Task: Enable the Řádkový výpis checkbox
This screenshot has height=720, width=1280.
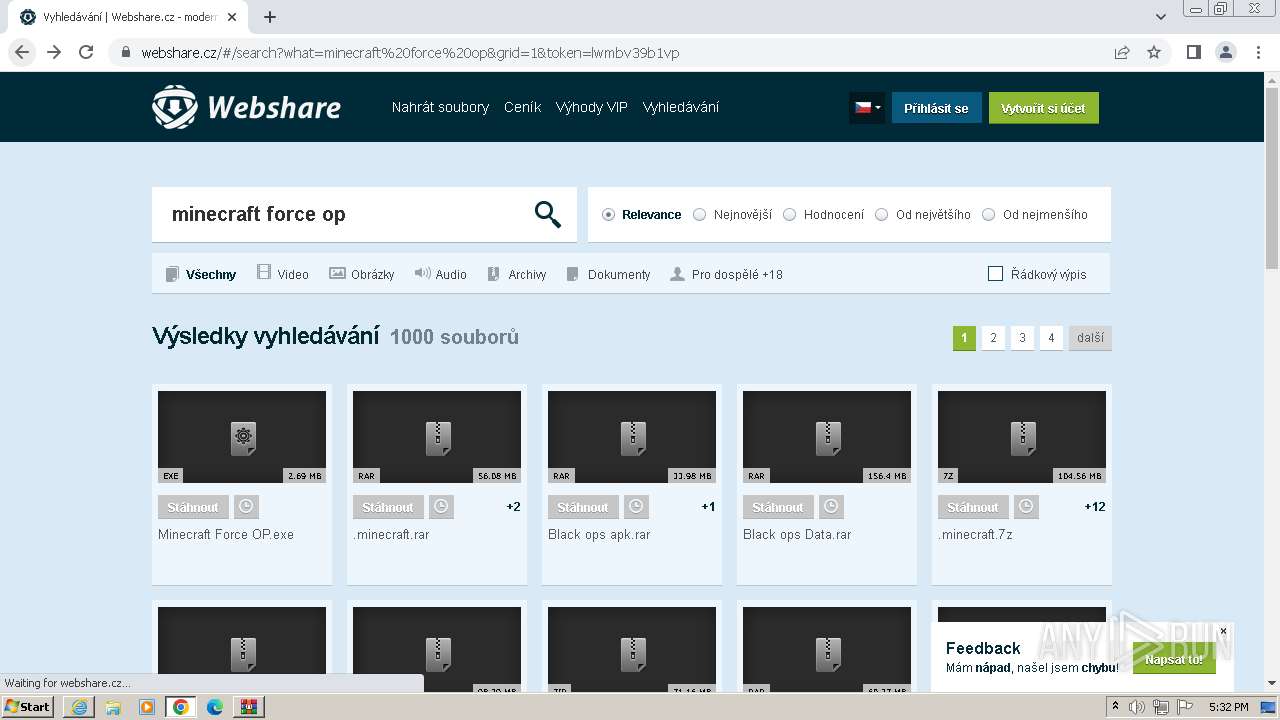Action: (995, 274)
